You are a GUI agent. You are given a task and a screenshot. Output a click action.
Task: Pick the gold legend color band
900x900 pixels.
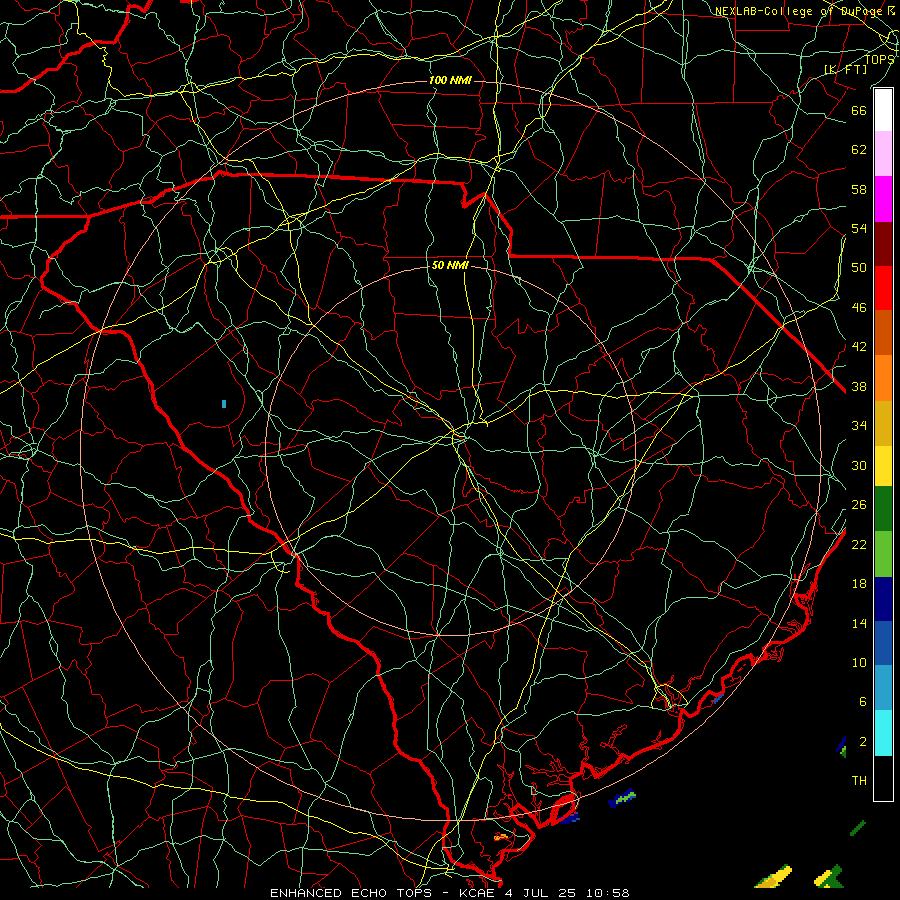(x=883, y=423)
